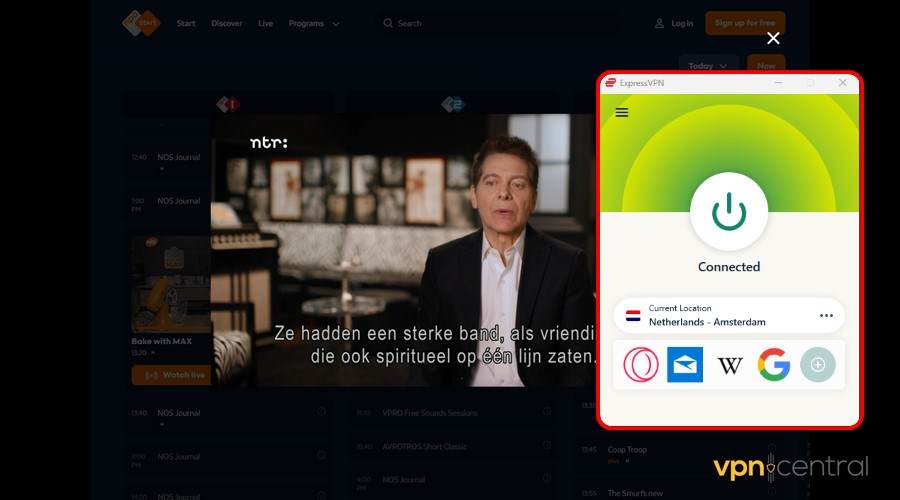900x500 pixels.
Task: Open the Live menu item
Action: coord(265,24)
